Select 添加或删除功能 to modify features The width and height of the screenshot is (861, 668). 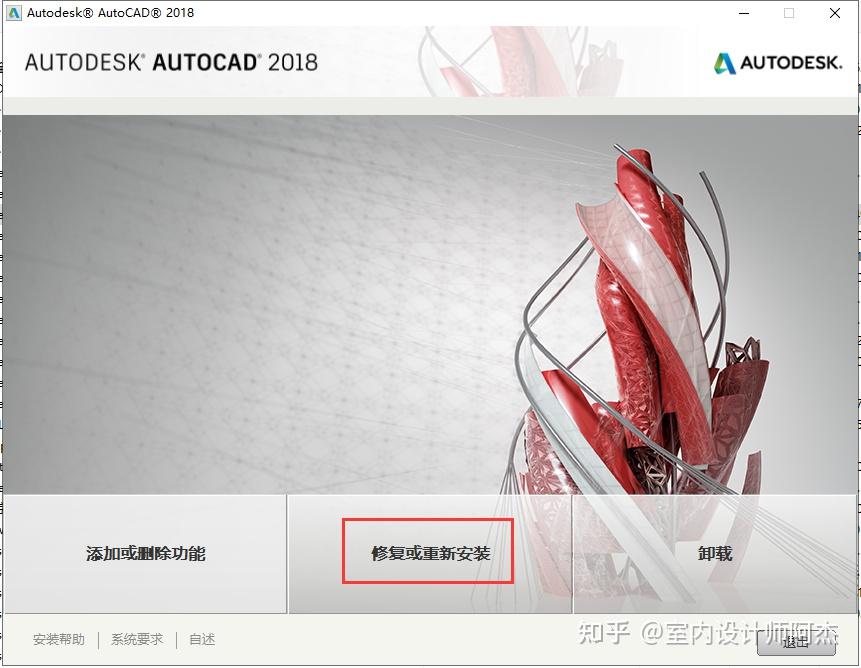click(145, 554)
